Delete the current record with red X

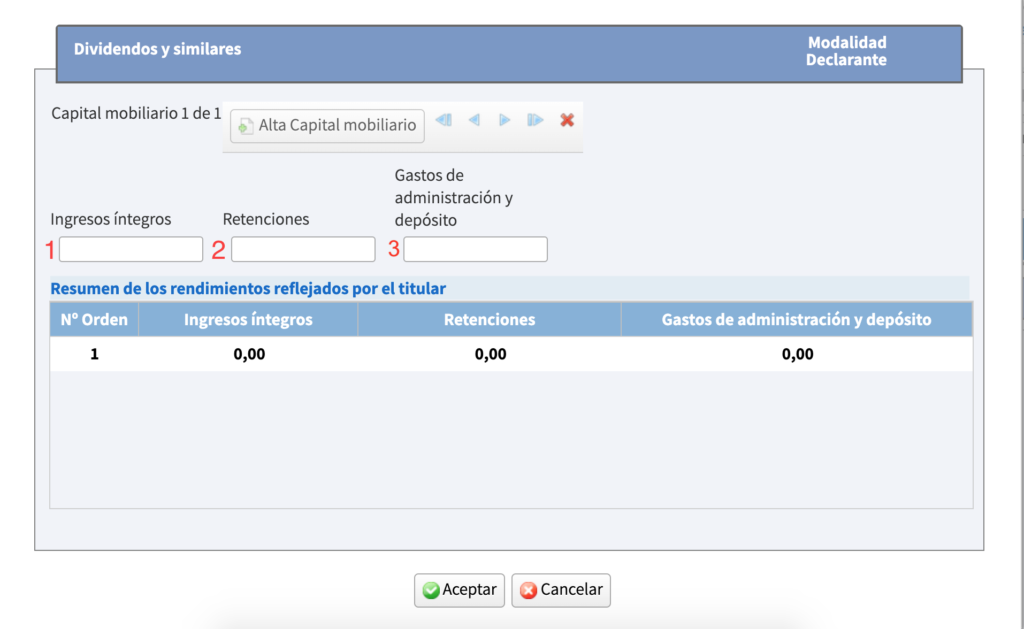tap(567, 120)
